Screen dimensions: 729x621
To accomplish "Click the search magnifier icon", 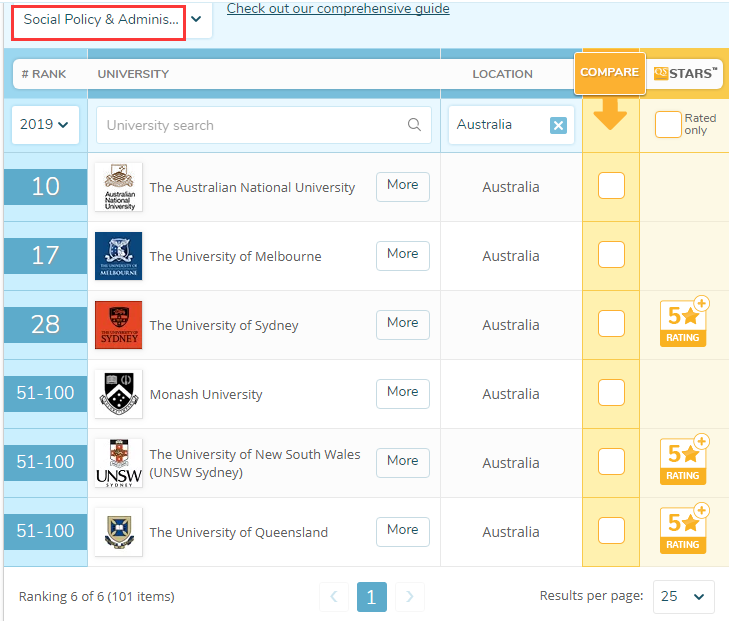I will (x=414, y=125).
